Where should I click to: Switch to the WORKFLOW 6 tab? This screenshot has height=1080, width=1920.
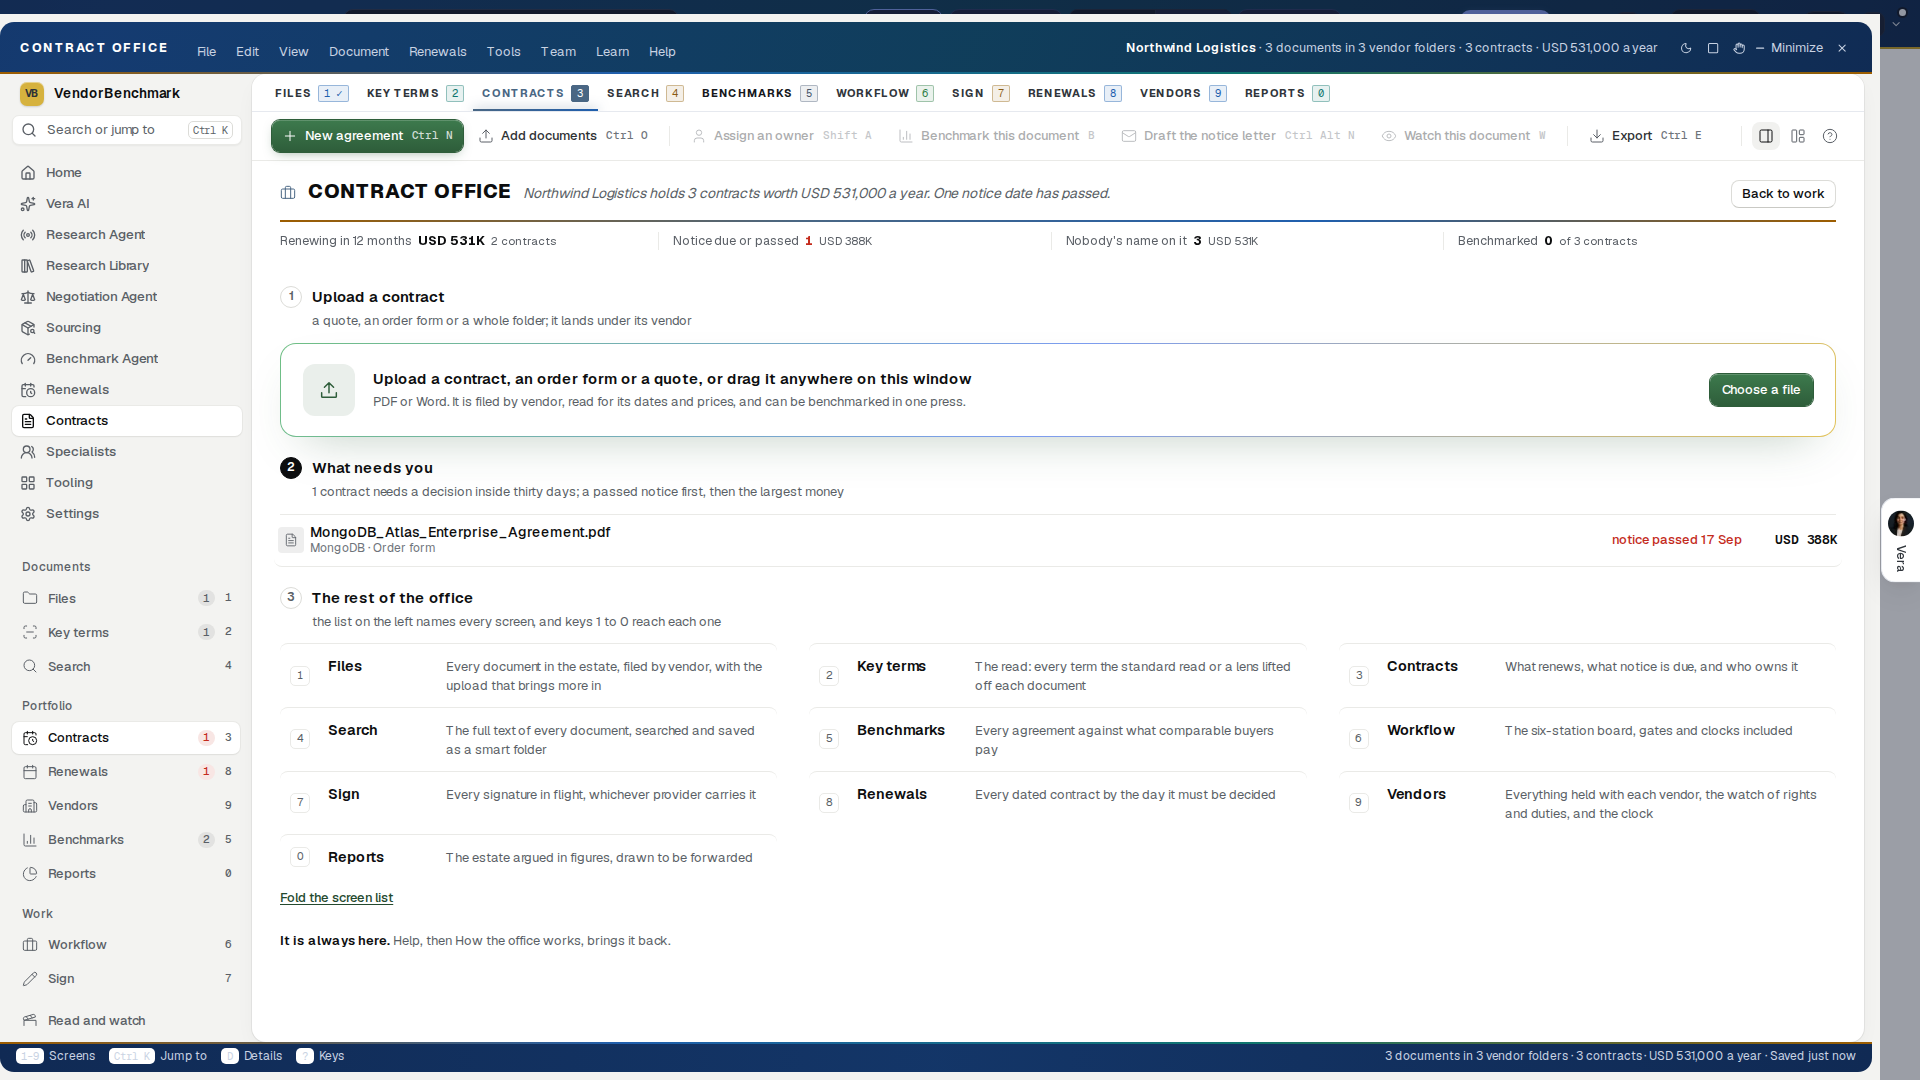pyautogui.click(x=884, y=93)
